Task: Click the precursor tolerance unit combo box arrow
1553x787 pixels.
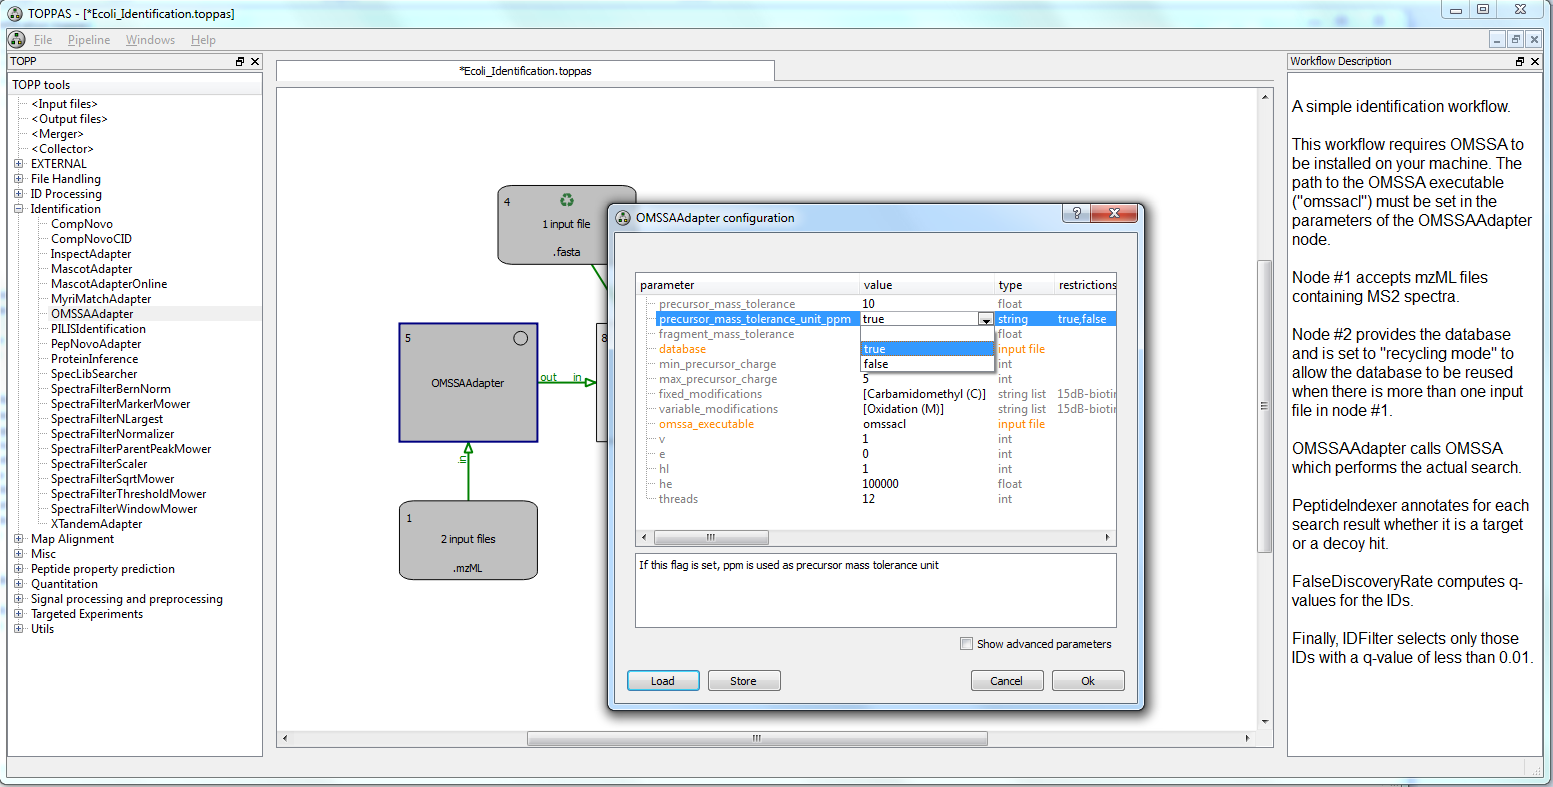Action: click(x=986, y=320)
